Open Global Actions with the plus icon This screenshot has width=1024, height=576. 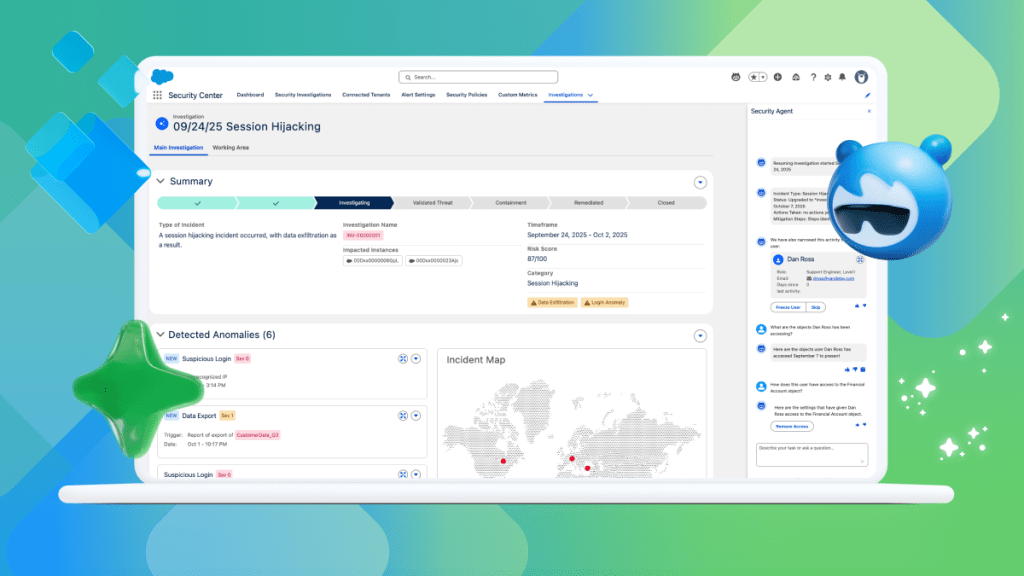coord(778,76)
